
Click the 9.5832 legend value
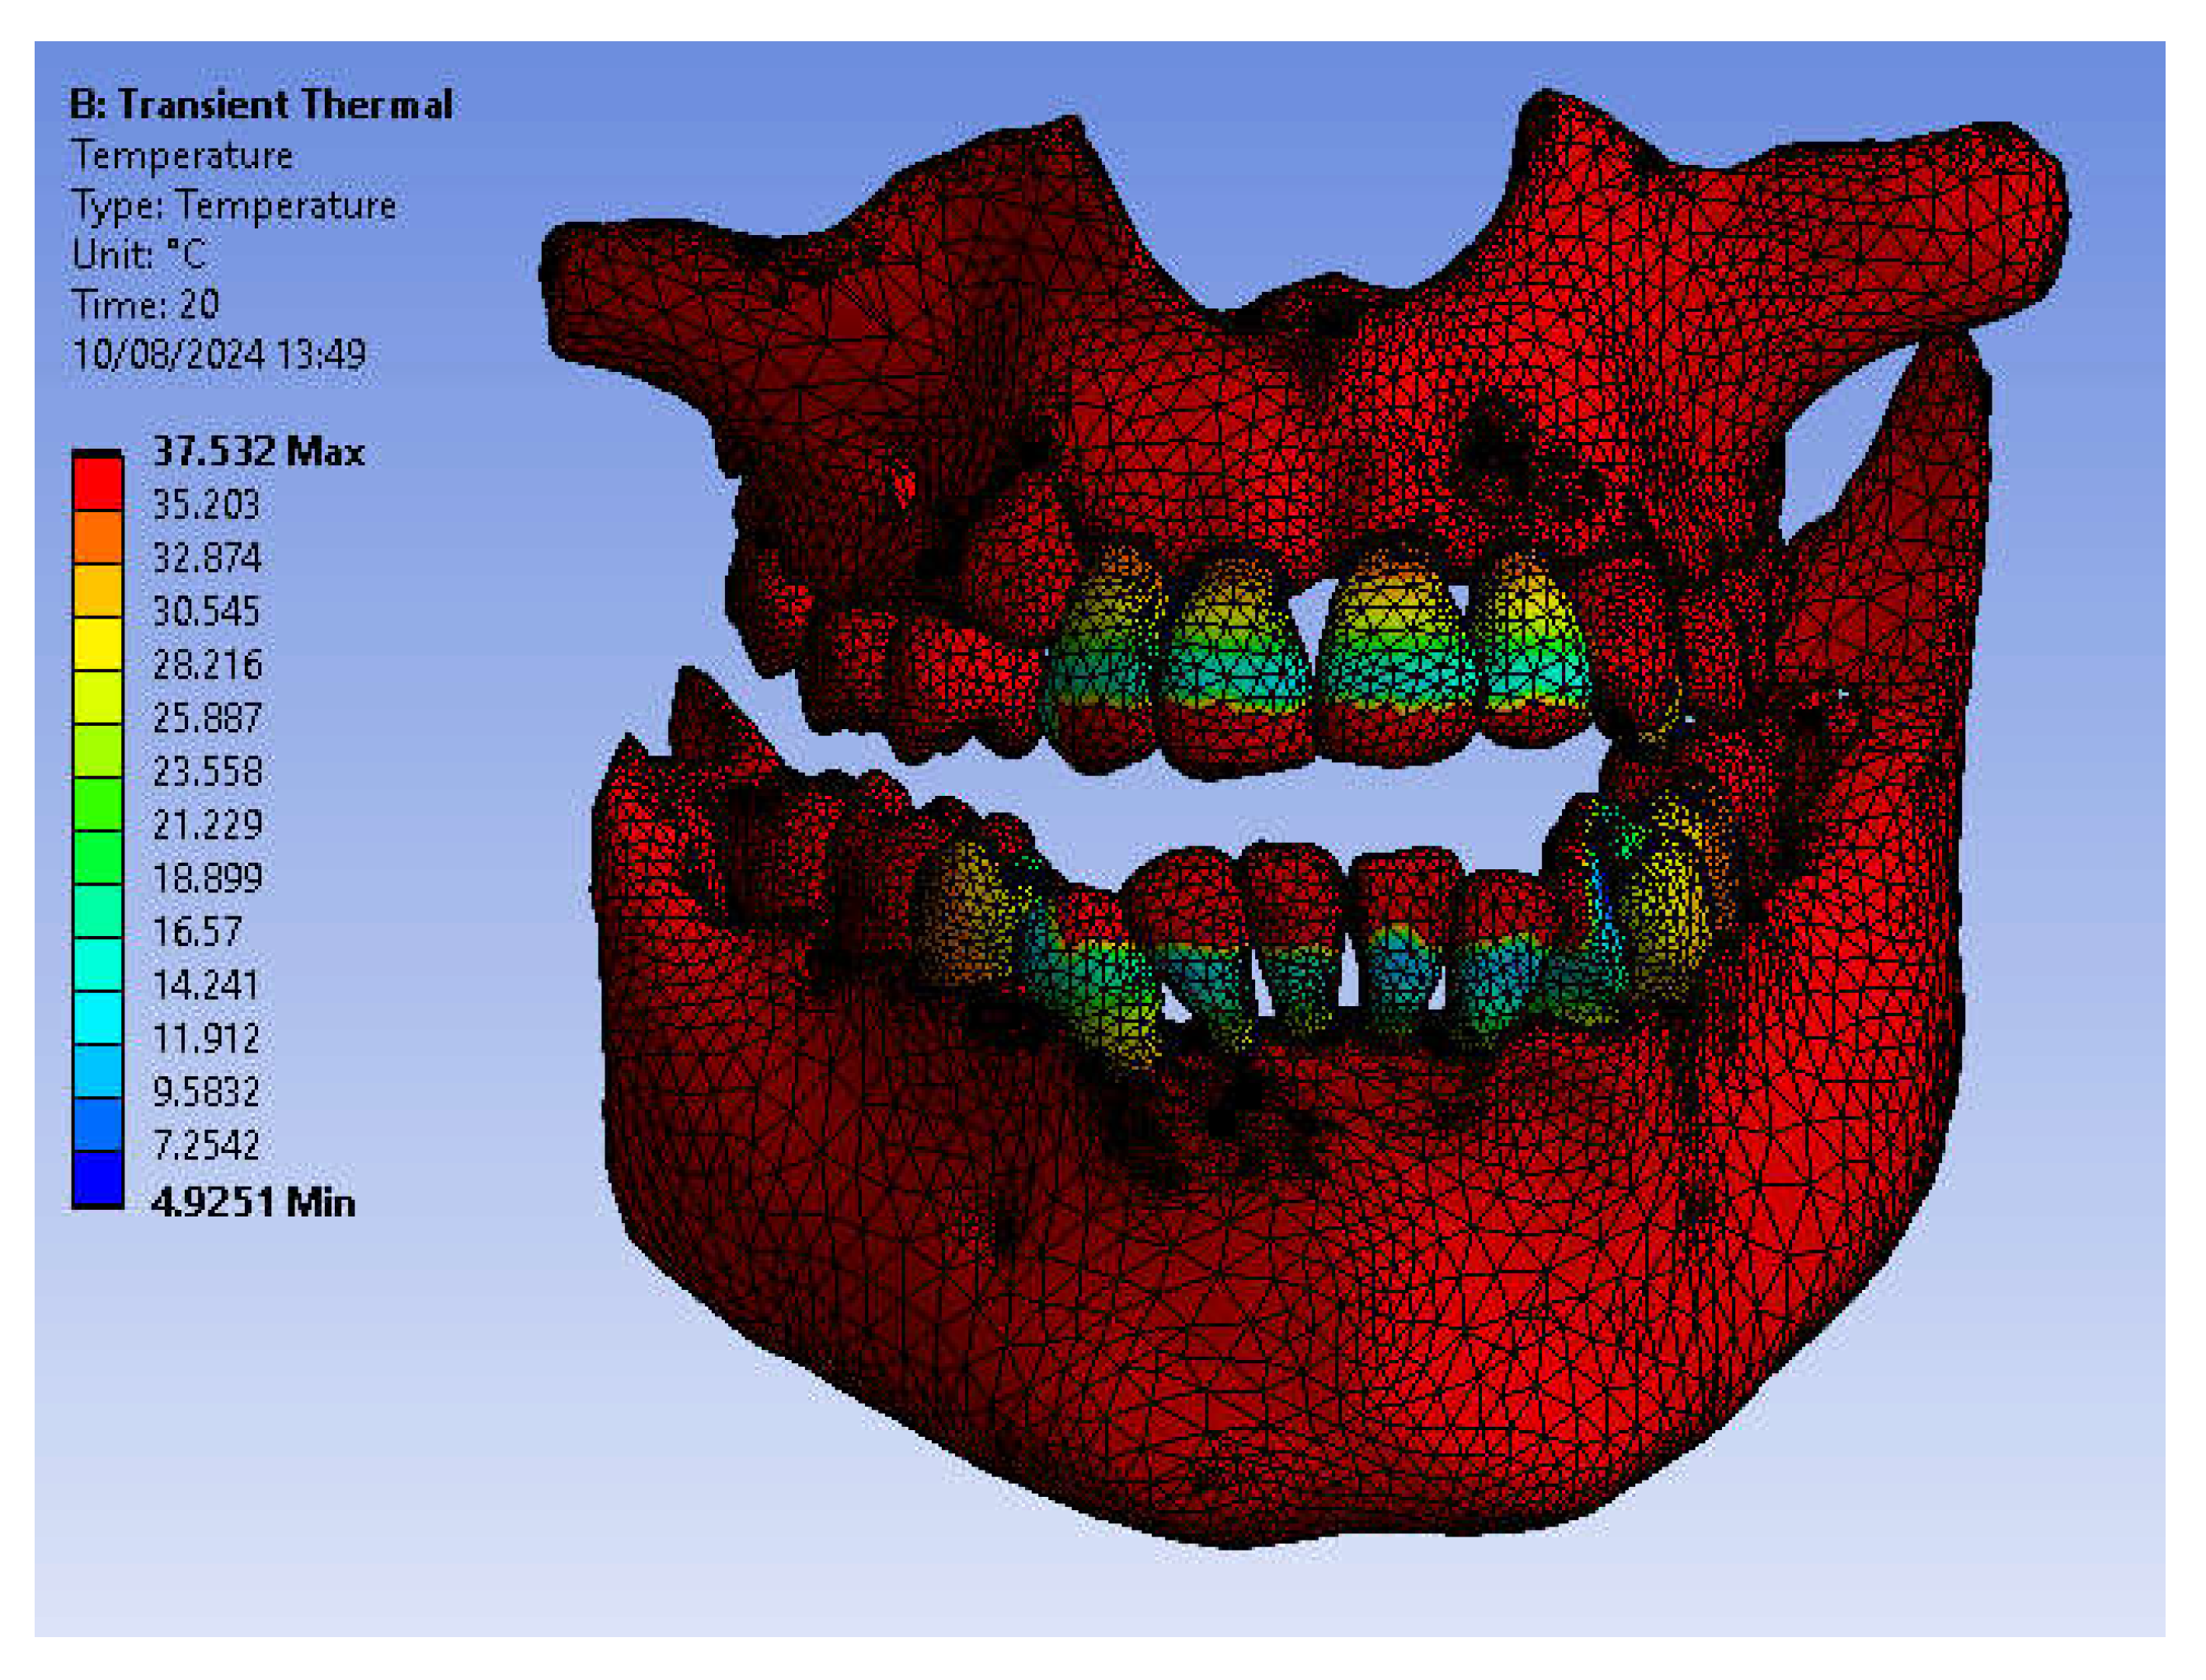(x=206, y=1091)
